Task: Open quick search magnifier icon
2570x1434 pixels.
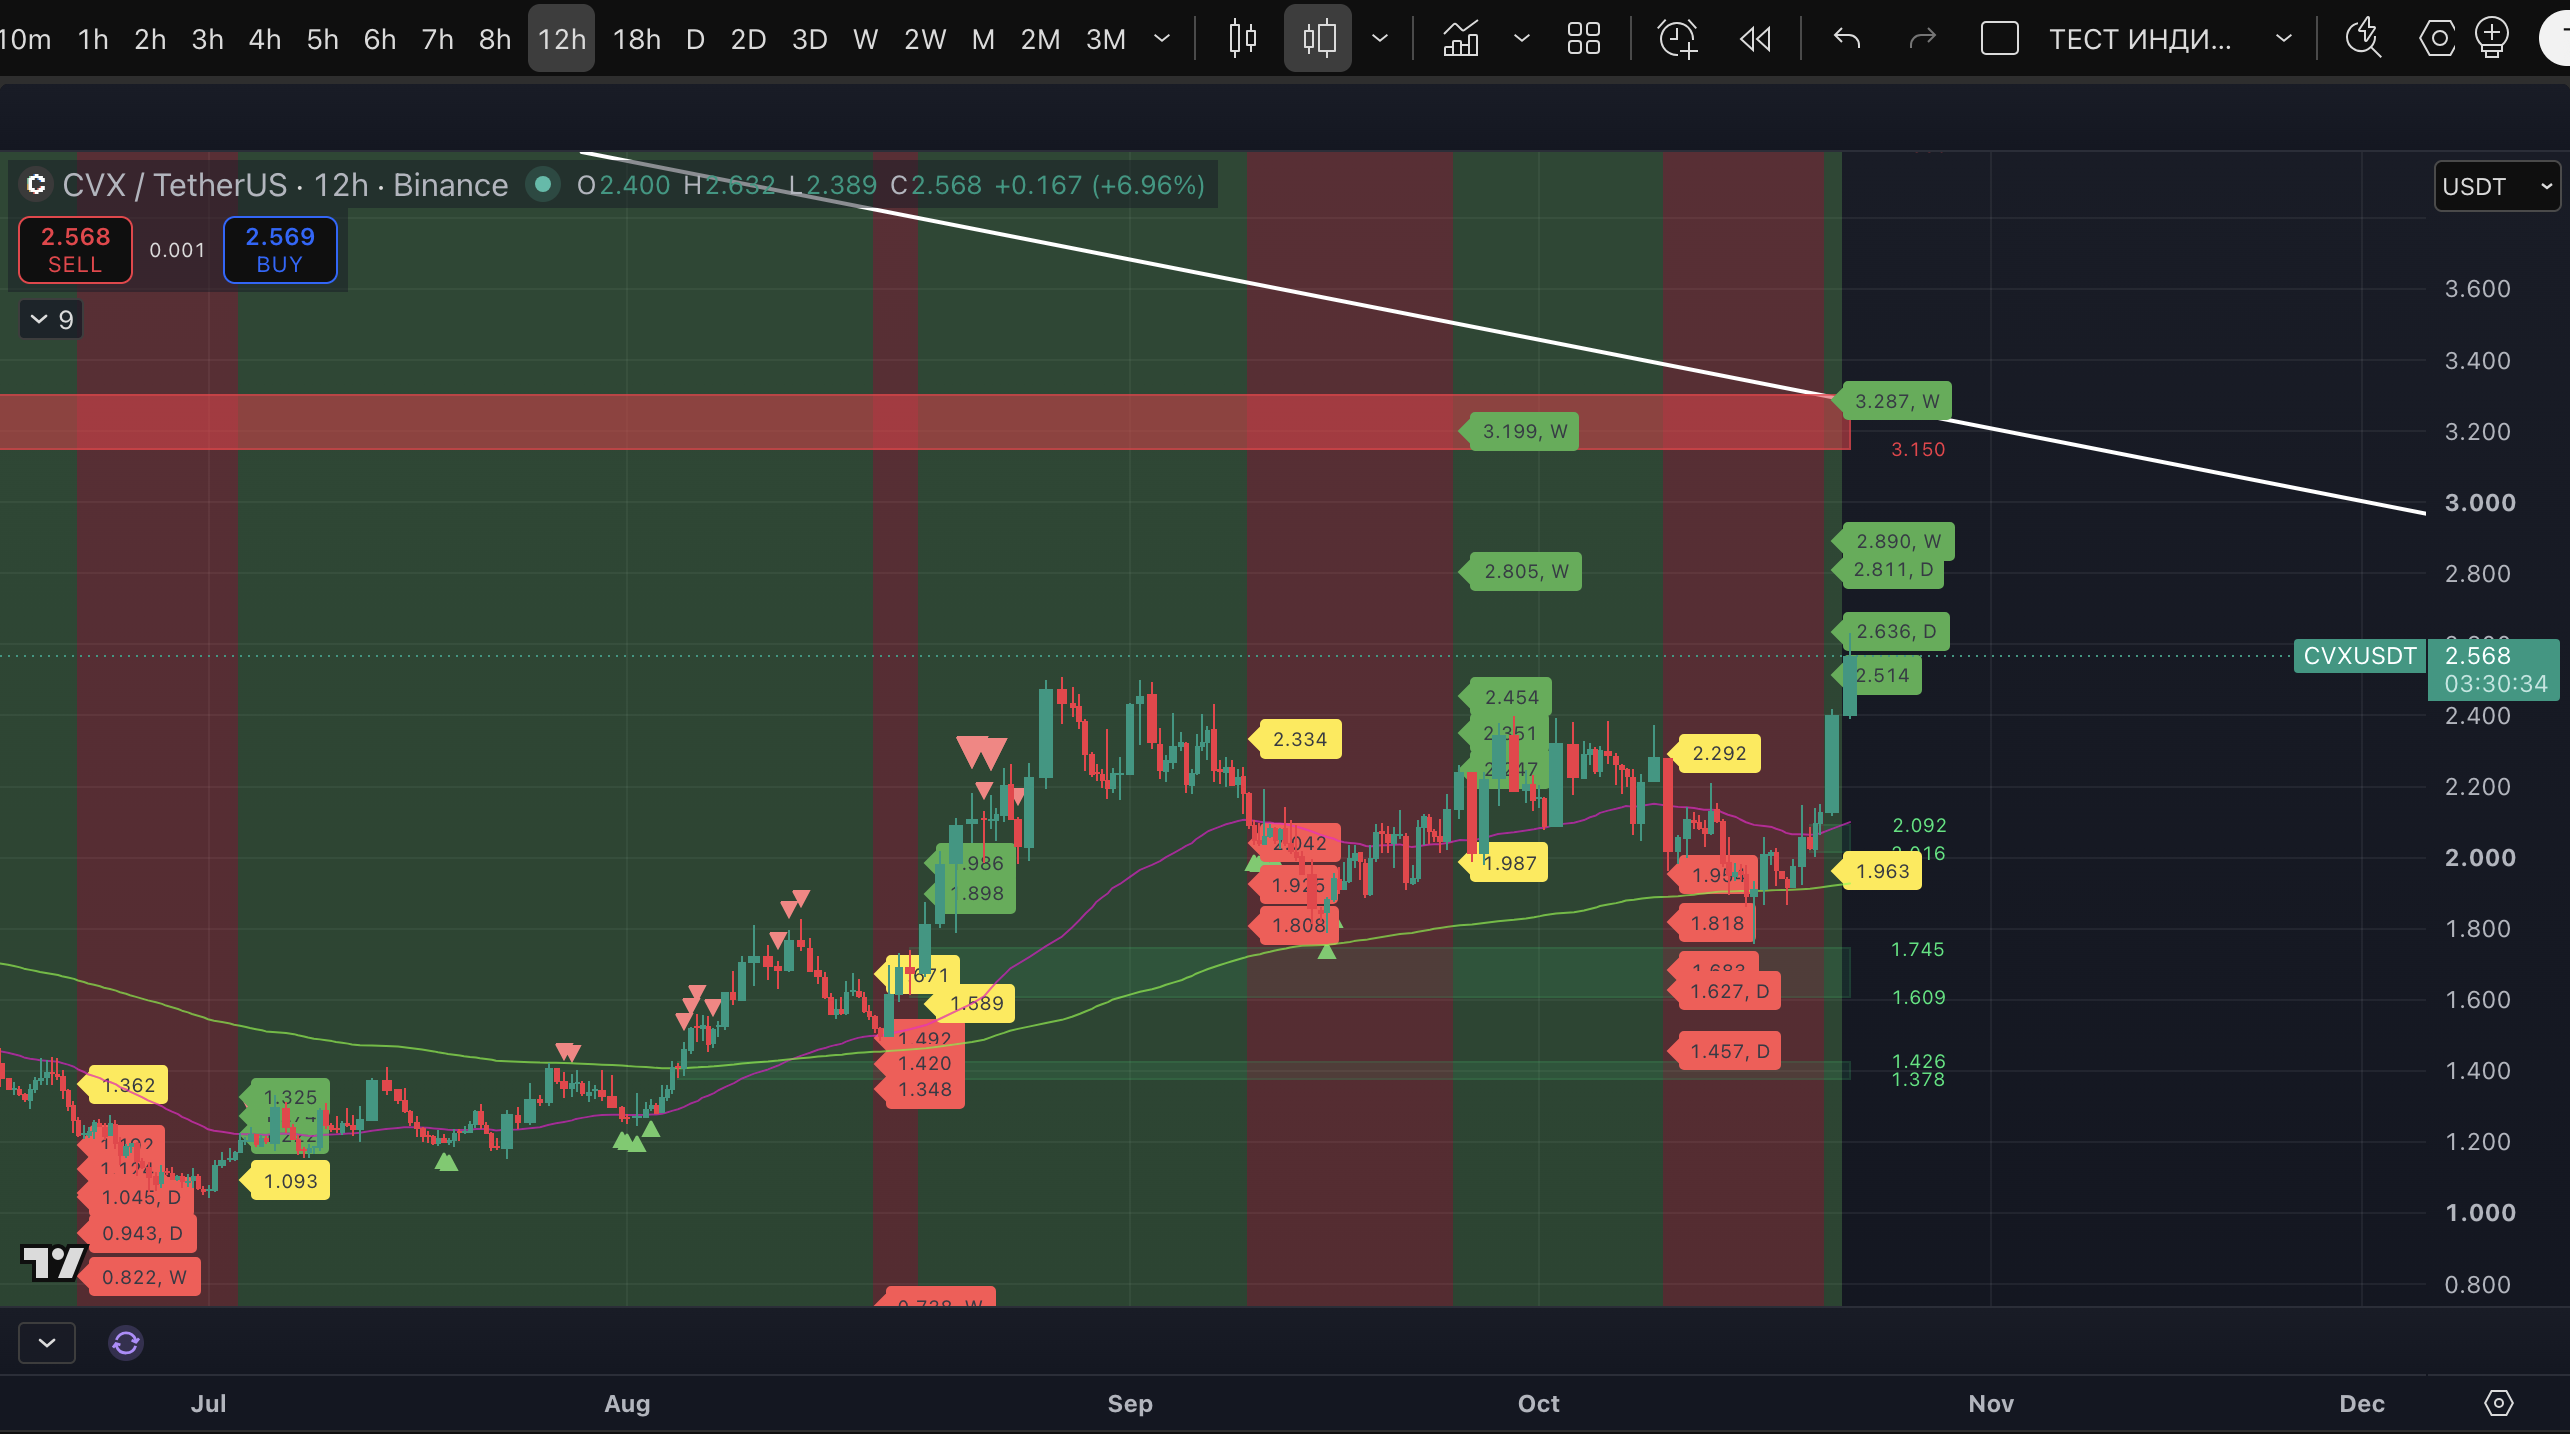Action: pos(2364,39)
